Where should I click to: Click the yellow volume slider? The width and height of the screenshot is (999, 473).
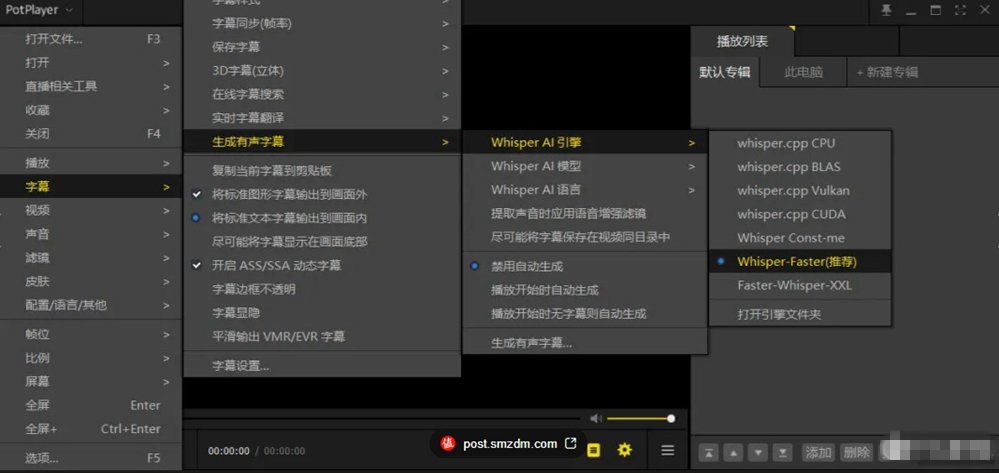[x=640, y=418]
